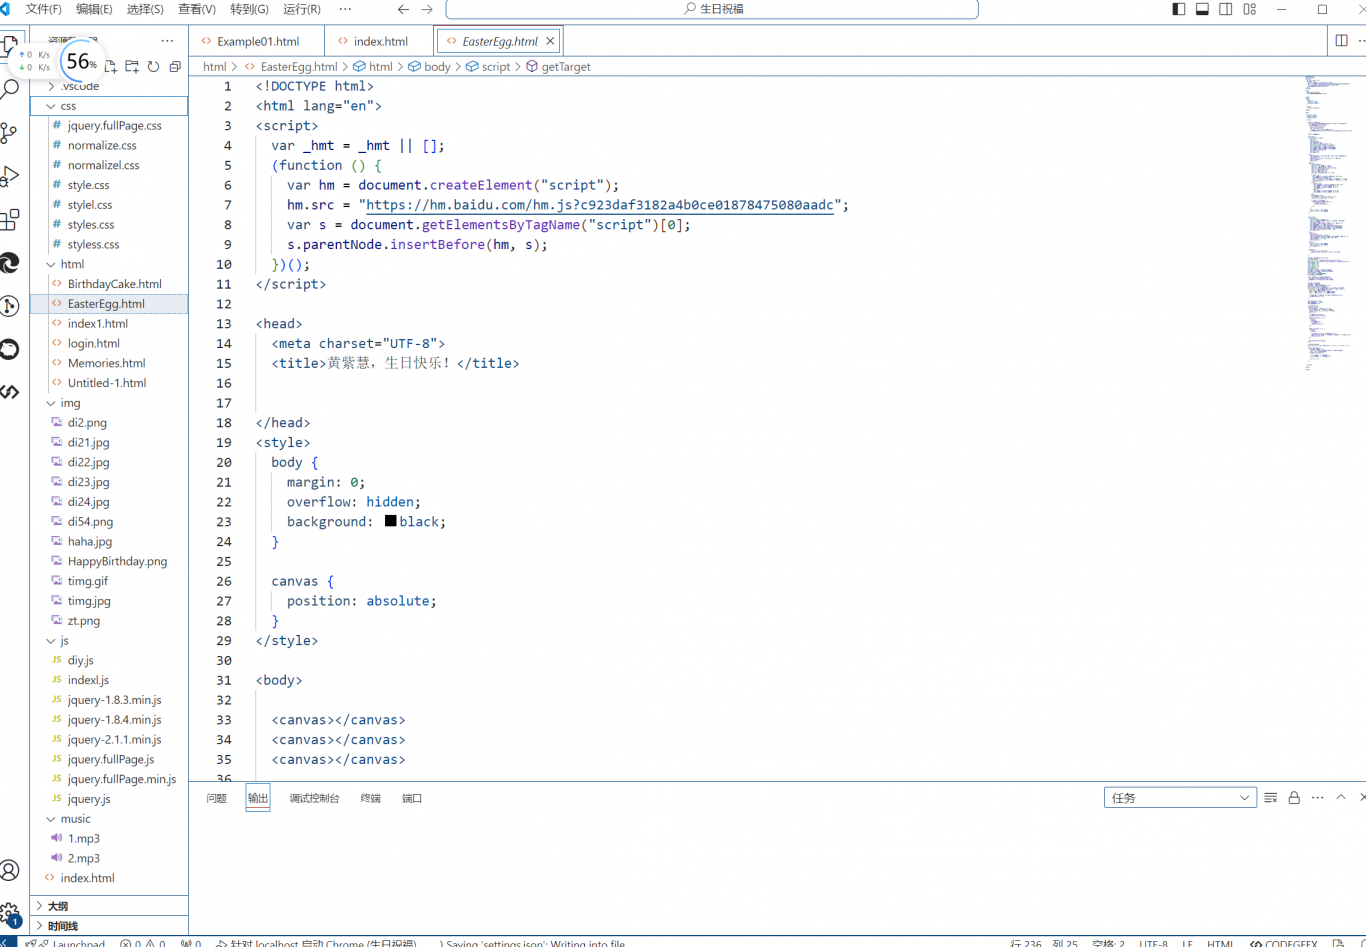Click the 生日祝福 command center search box

point(712,9)
